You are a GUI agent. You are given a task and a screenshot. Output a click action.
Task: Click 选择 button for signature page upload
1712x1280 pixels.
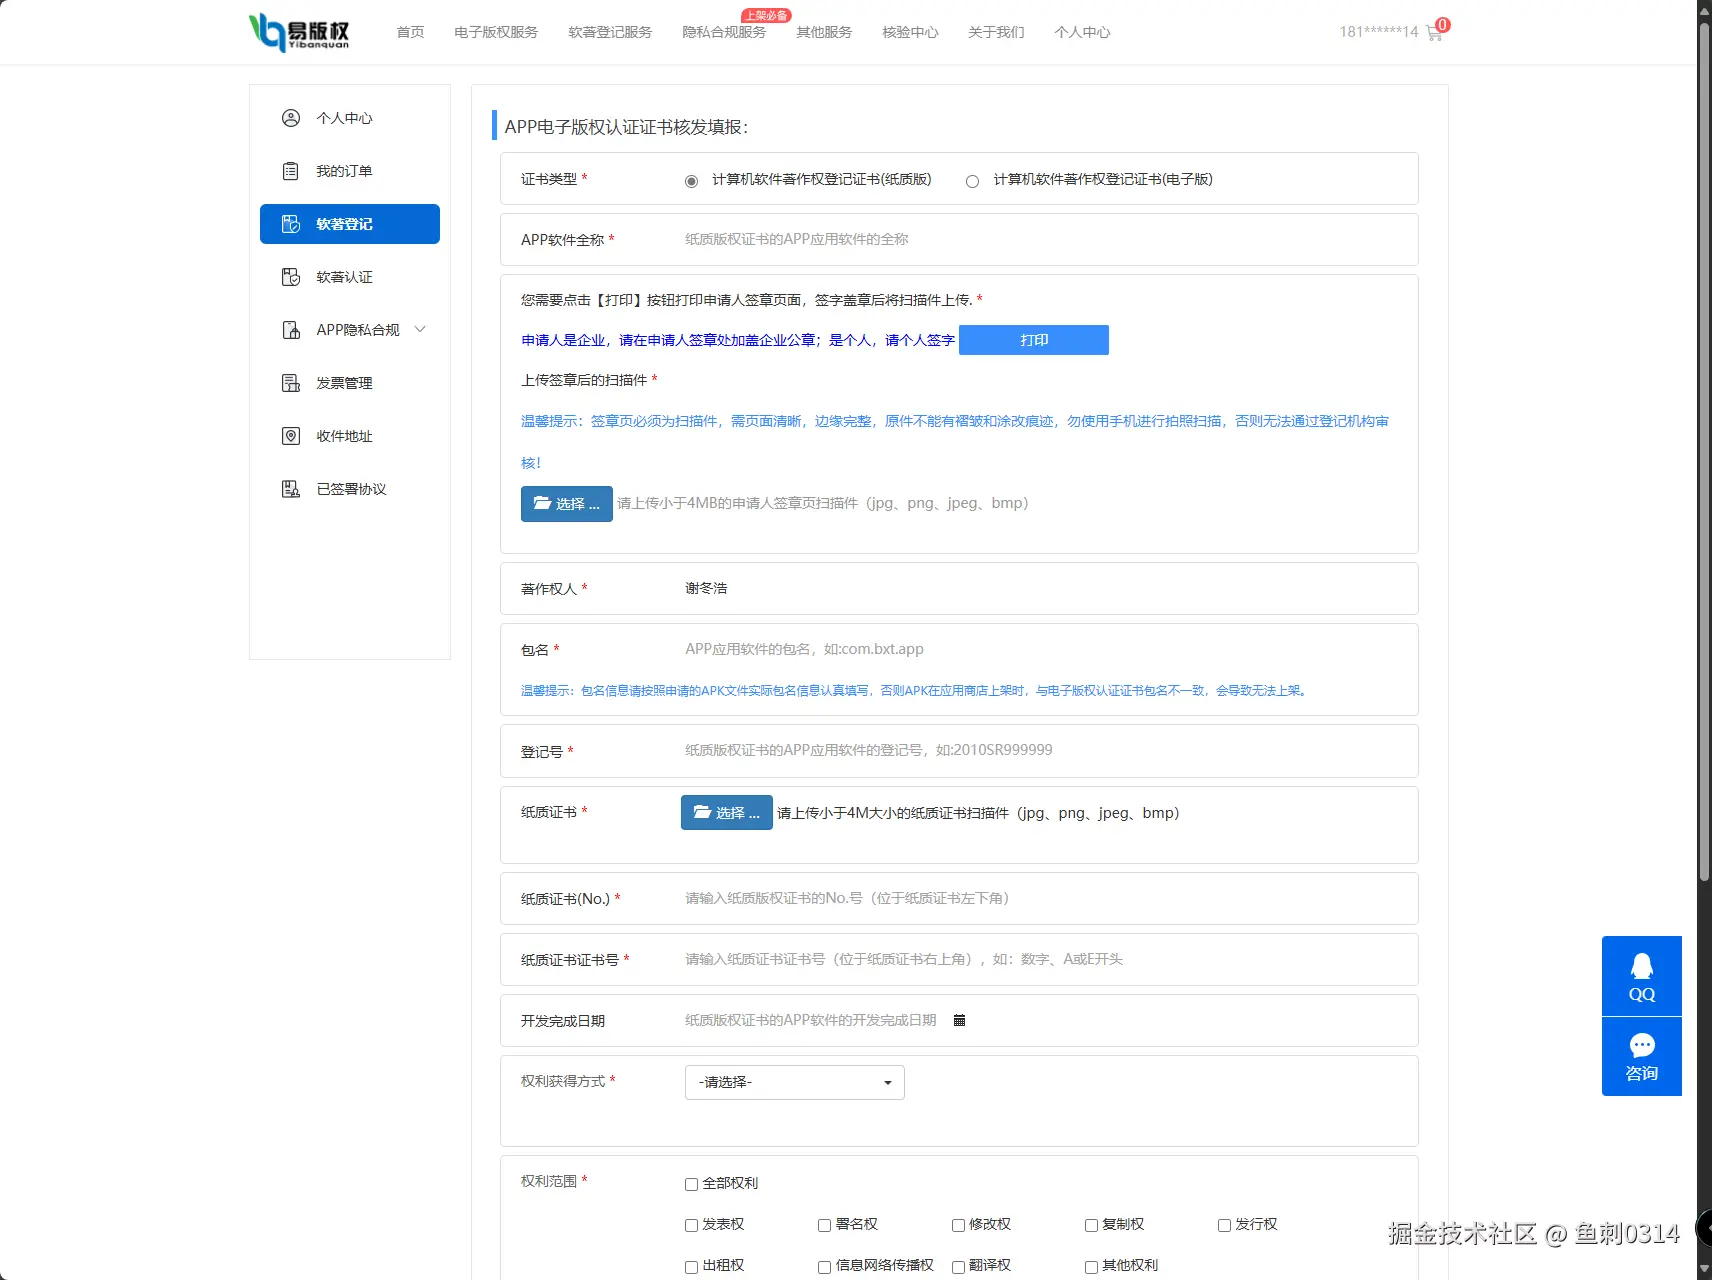(x=567, y=504)
